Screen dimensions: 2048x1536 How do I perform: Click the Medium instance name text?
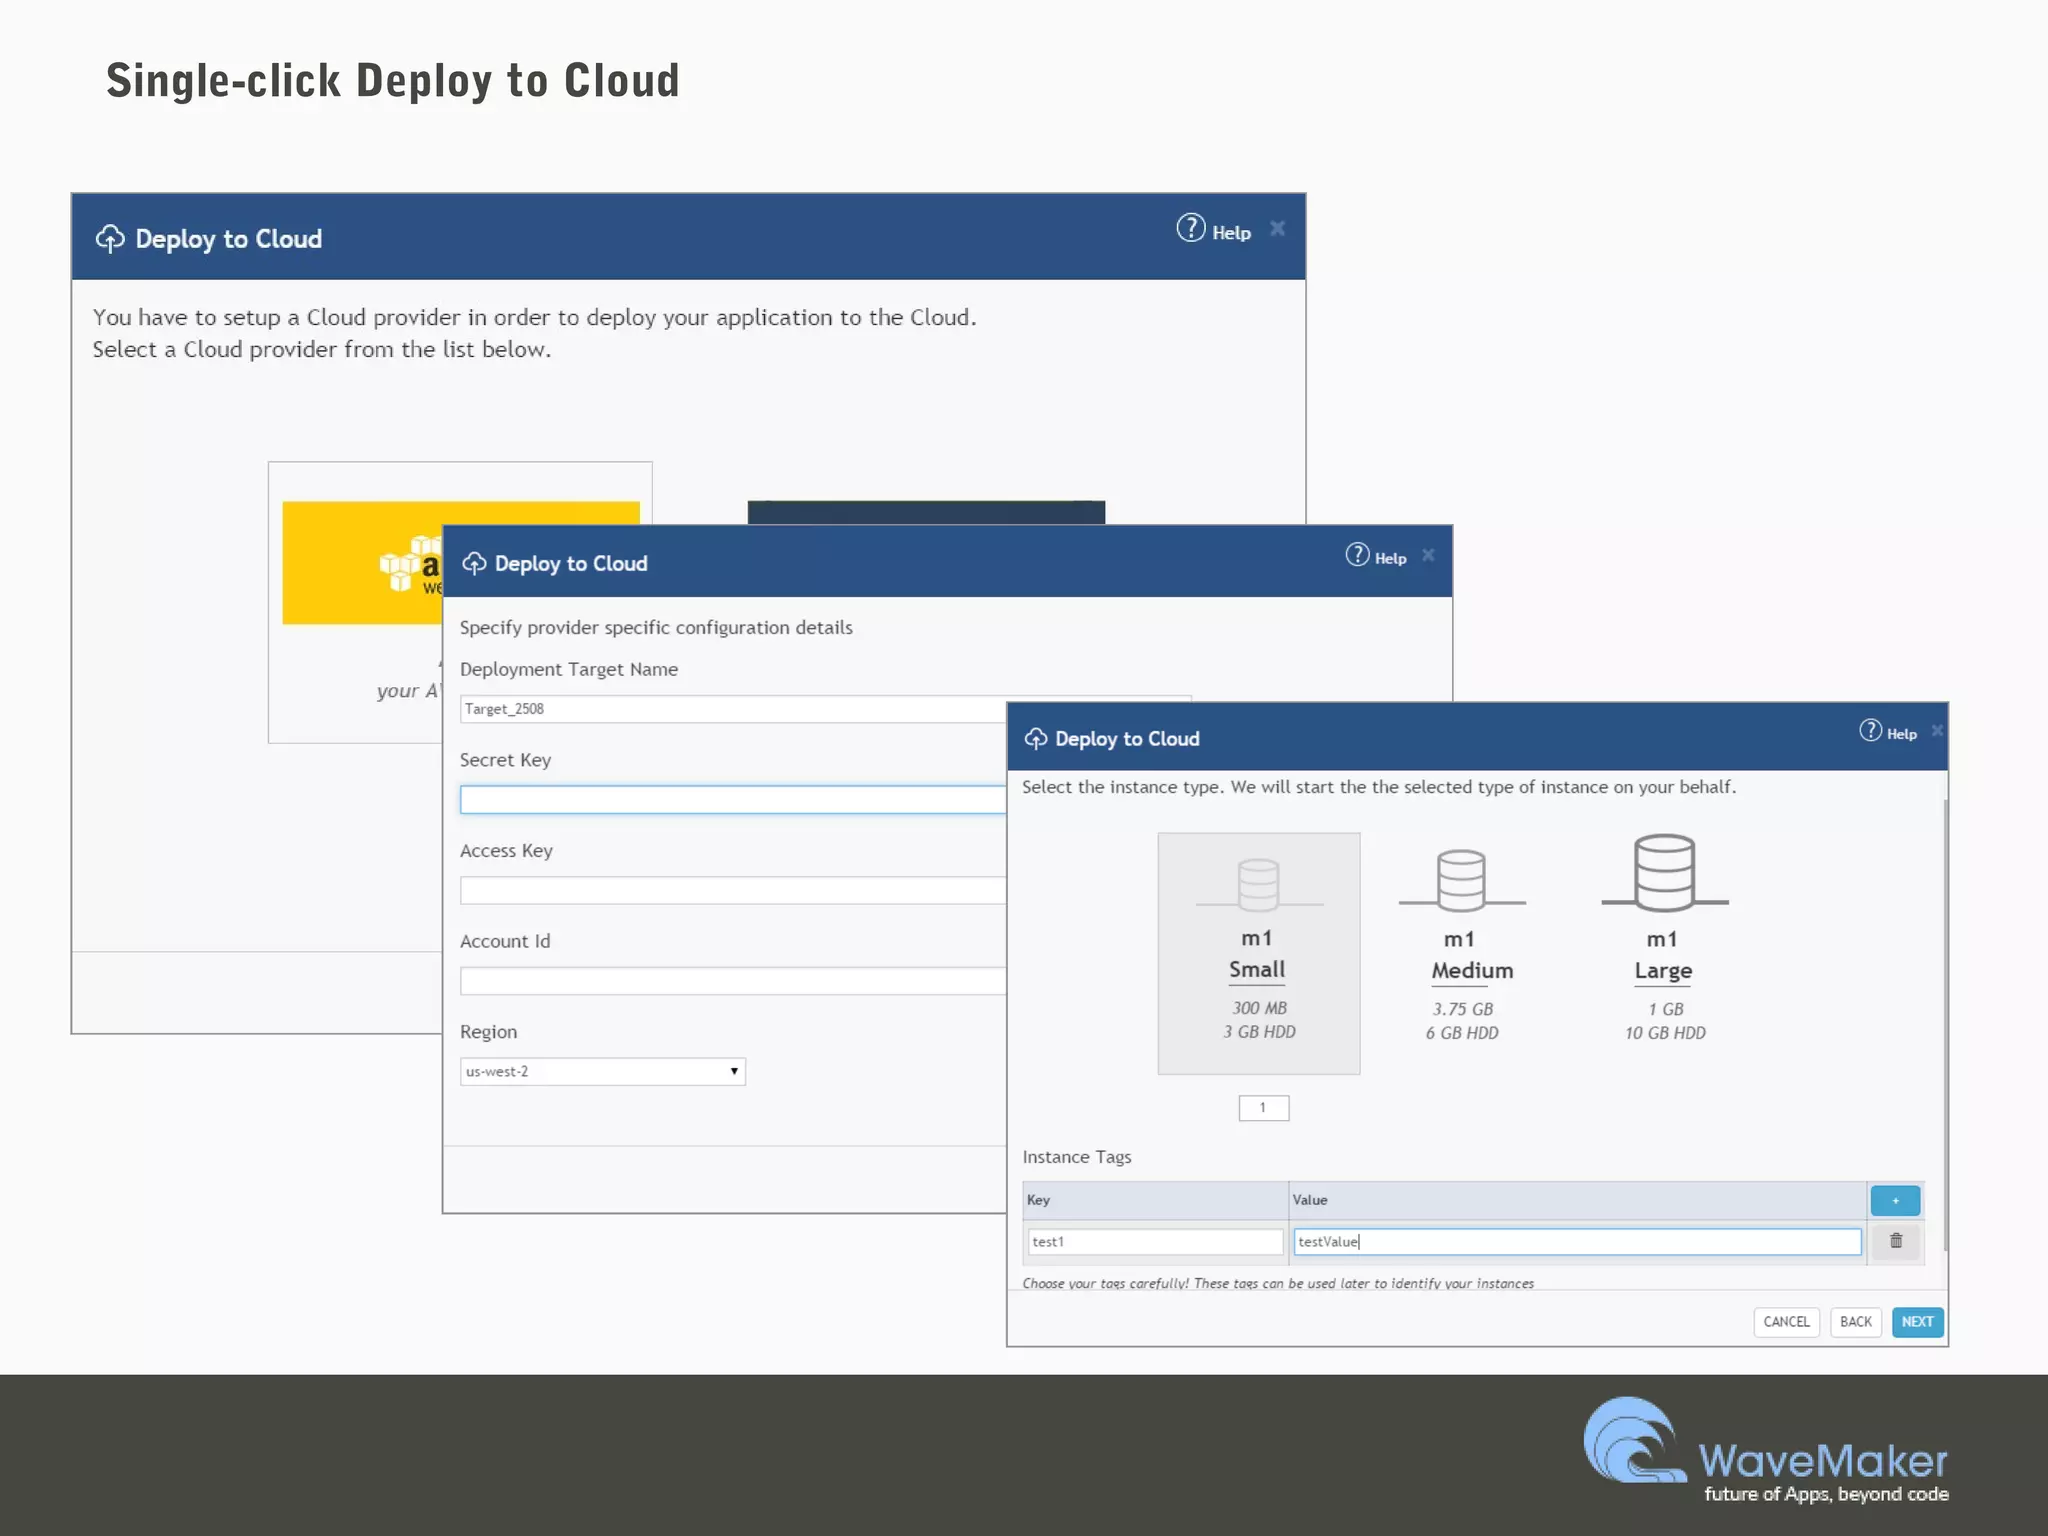(x=1472, y=970)
